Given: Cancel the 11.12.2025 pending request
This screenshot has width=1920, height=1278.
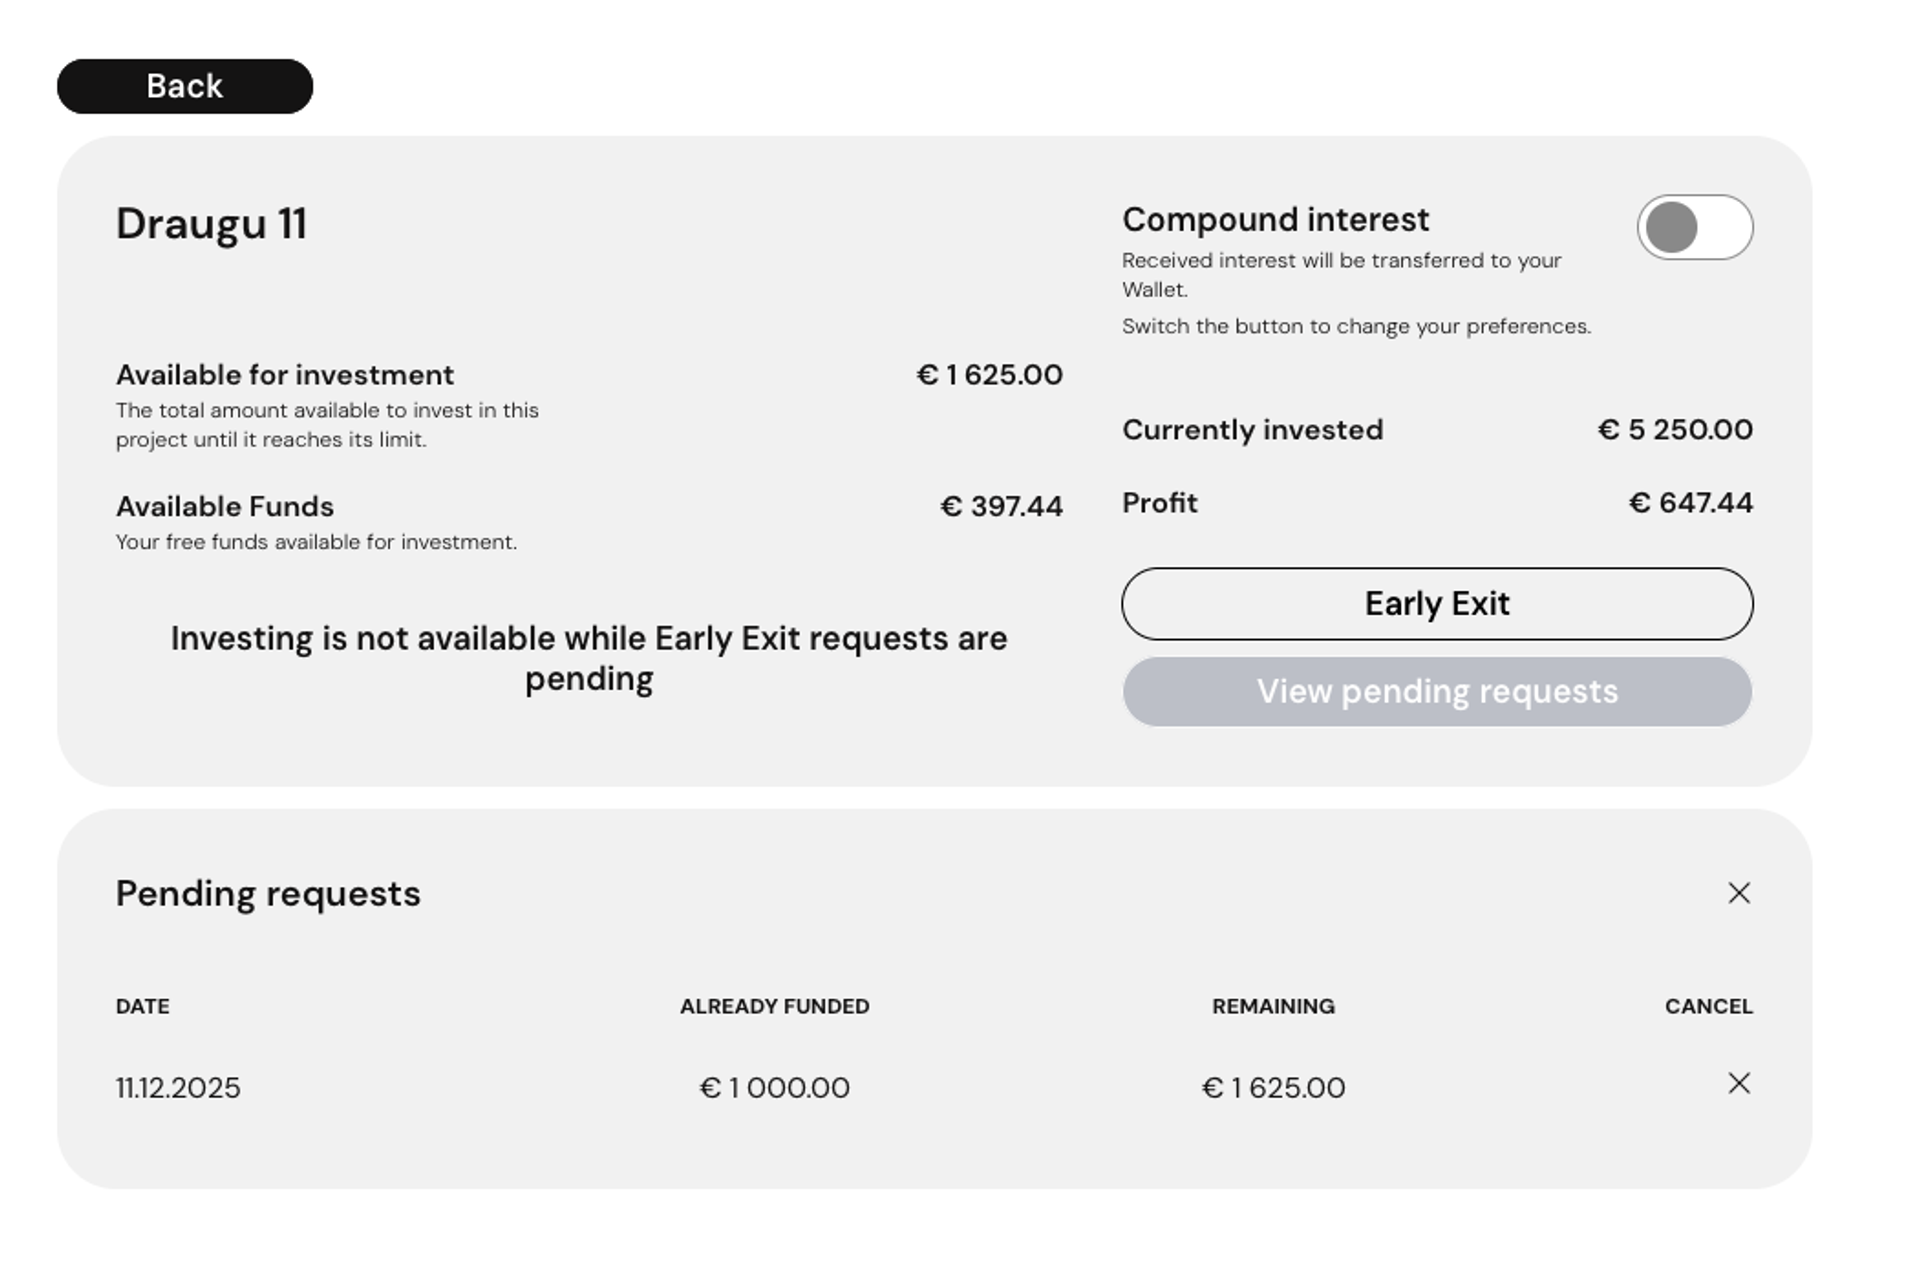Looking at the screenshot, I should pyautogui.click(x=1739, y=1084).
